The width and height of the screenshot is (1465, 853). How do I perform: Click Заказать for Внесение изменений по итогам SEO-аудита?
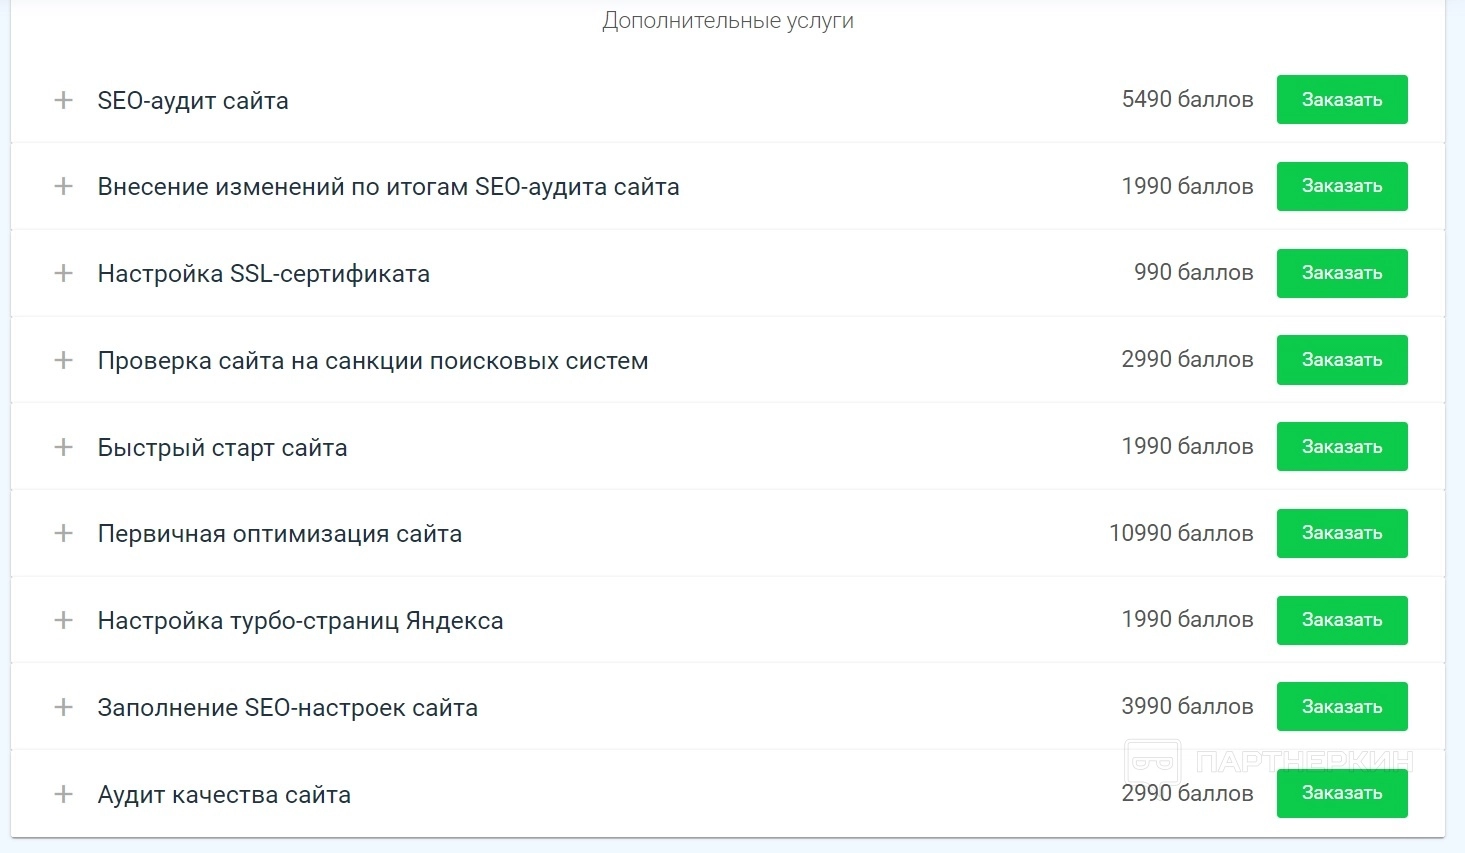pyautogui.click(x=1341, y=186)
